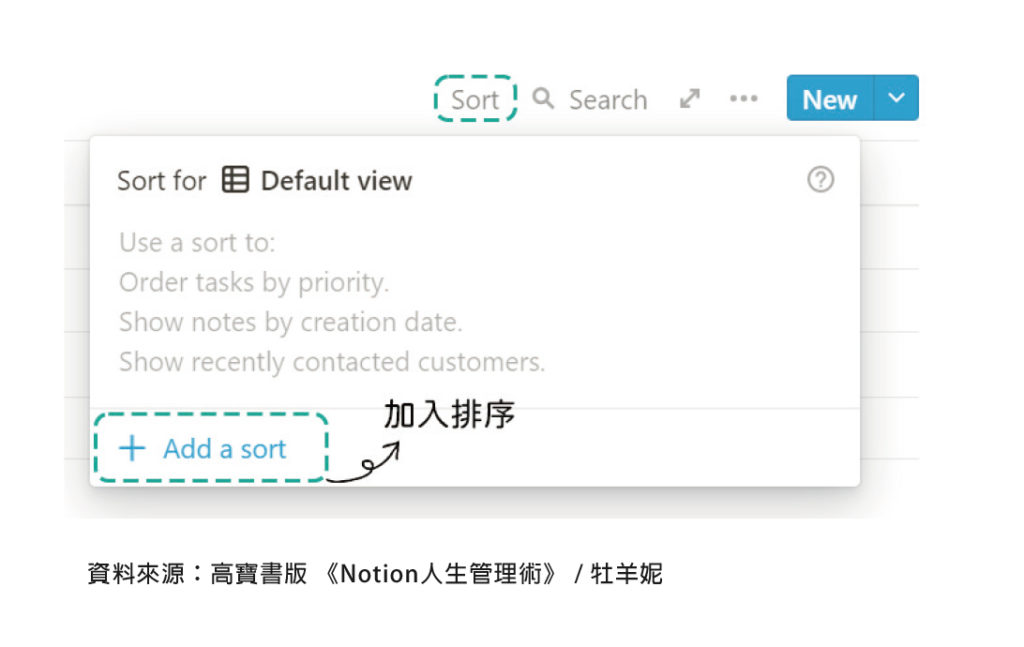Open the three-dot more options menu

(x=743, y=99)
